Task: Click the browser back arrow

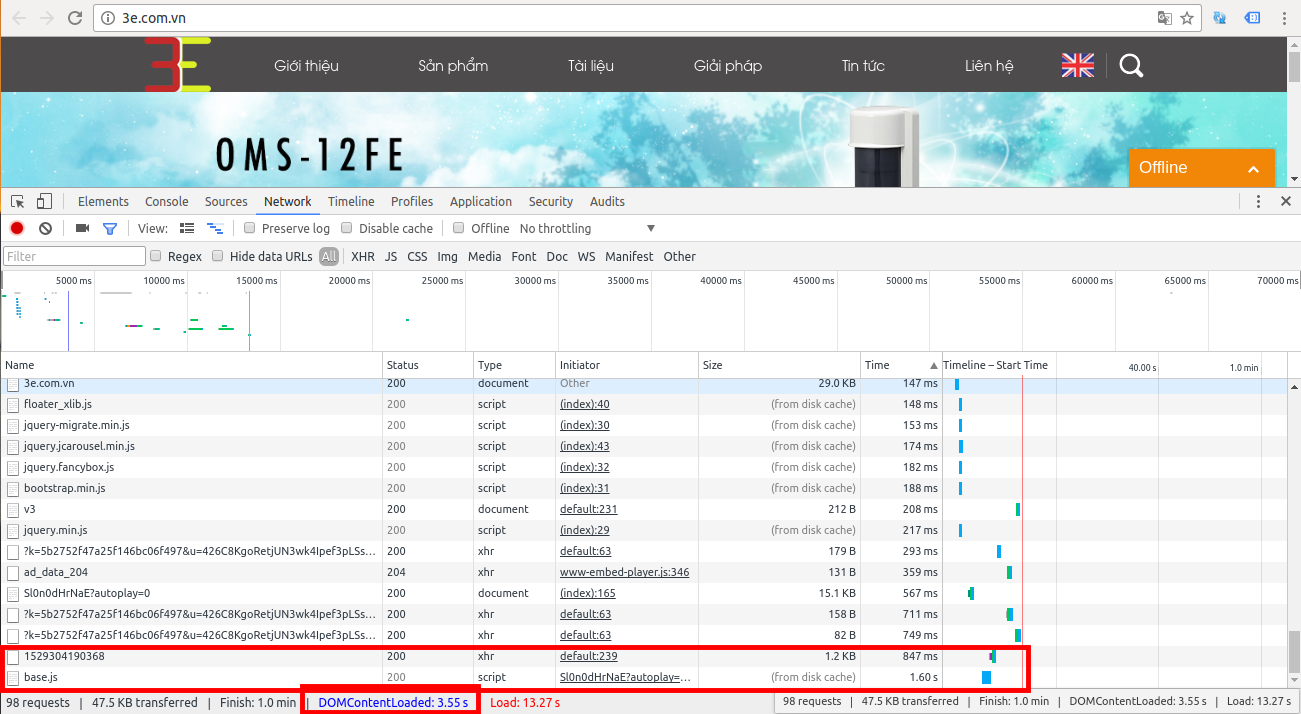Action: [19, 18]
